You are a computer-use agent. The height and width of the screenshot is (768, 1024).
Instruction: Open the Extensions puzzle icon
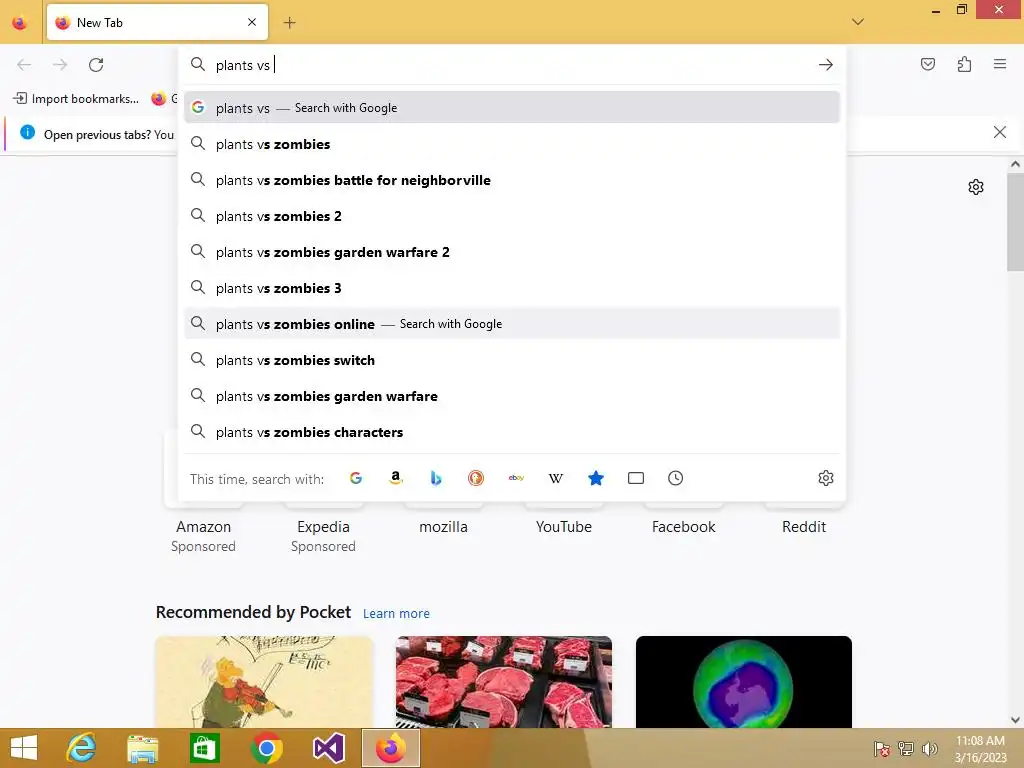pyautogui.click(x=964, y=64)
